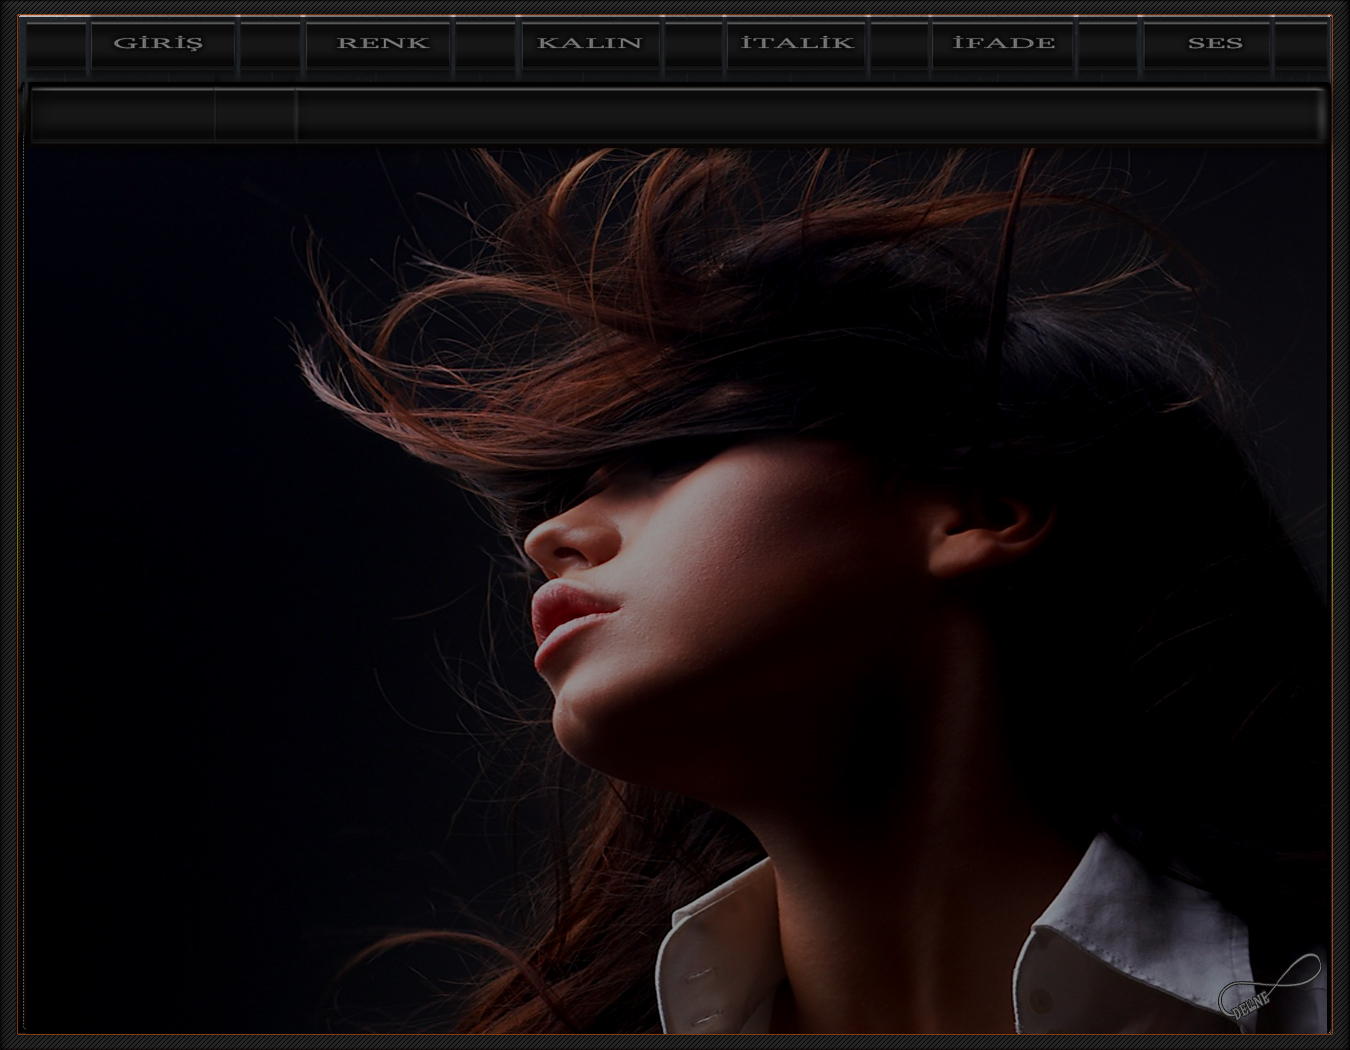
Task: Click the long message field in the bar
Action: pyautogui.click(x=808, y=115)
